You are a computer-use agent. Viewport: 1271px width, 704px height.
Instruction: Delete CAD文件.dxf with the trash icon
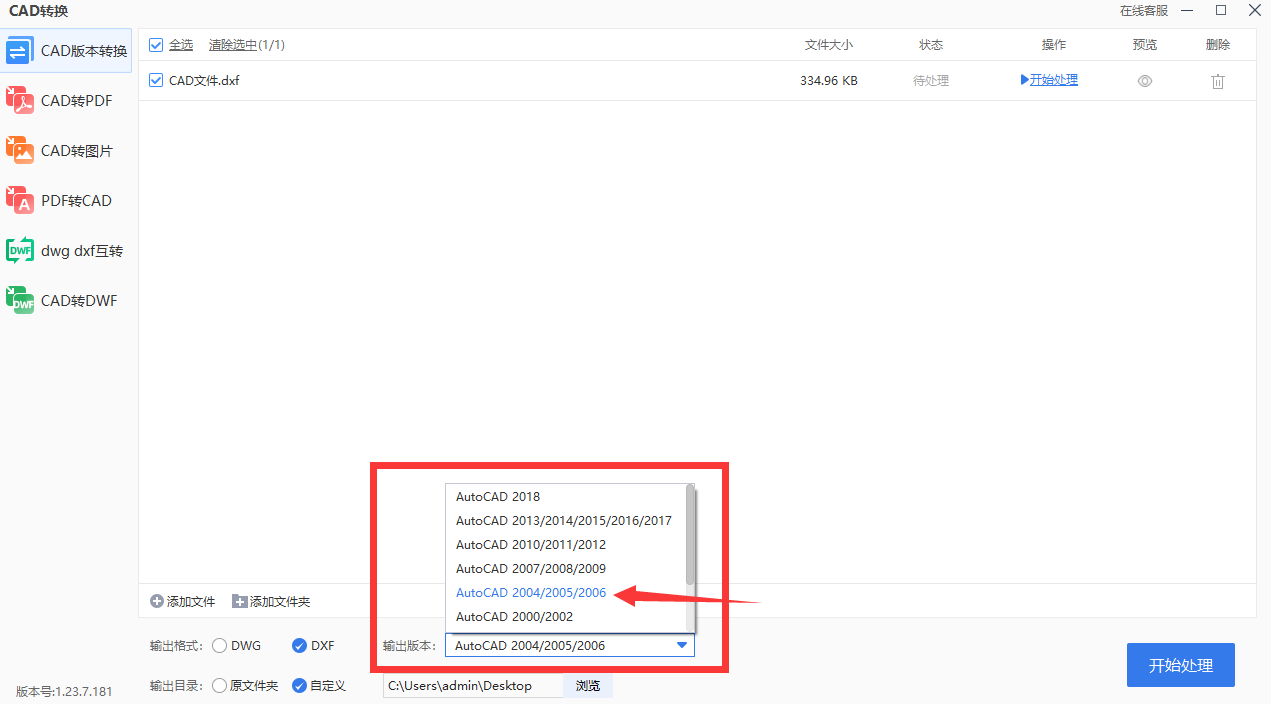pyautogui.click(x=1218, y=81)
